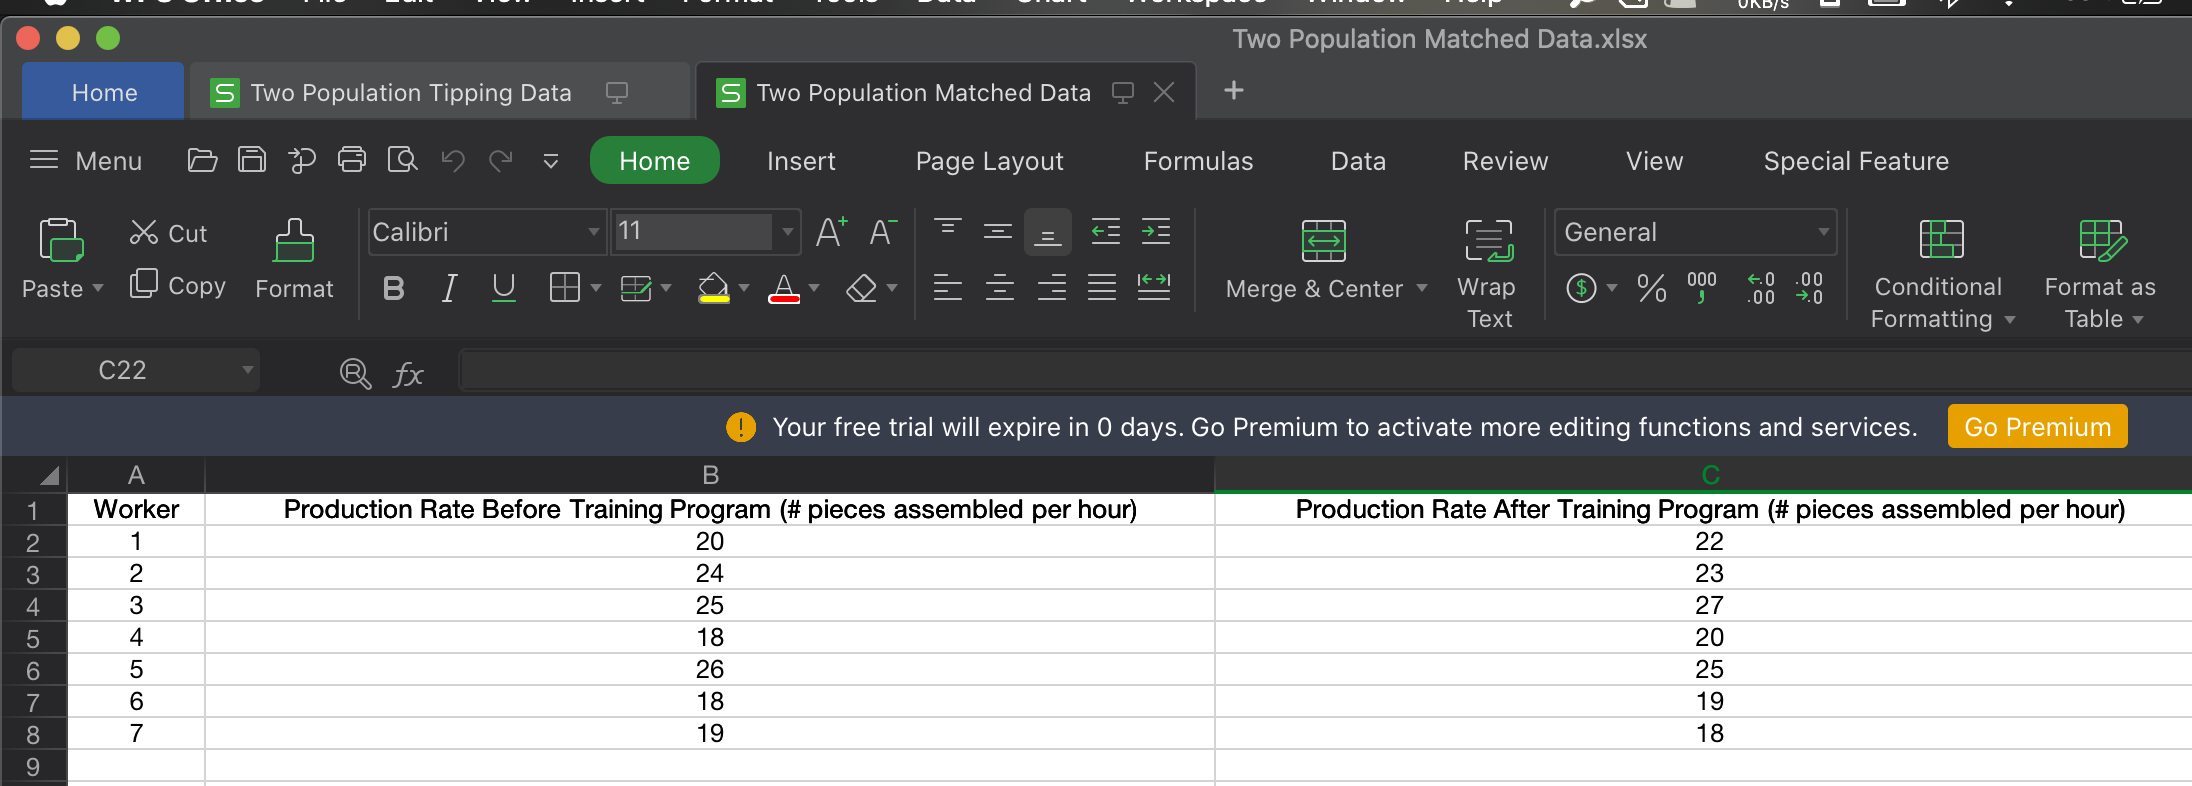Open Print Preview icon

[x=402, y=160]
